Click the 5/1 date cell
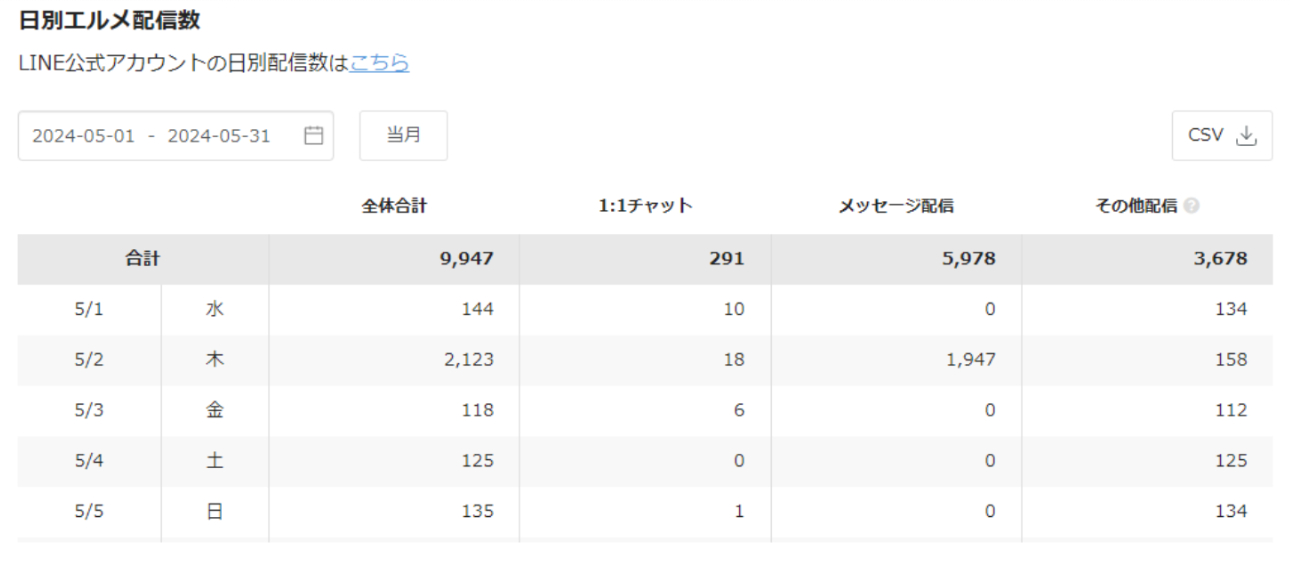1290x562 pixels. (x=89, y=309)
